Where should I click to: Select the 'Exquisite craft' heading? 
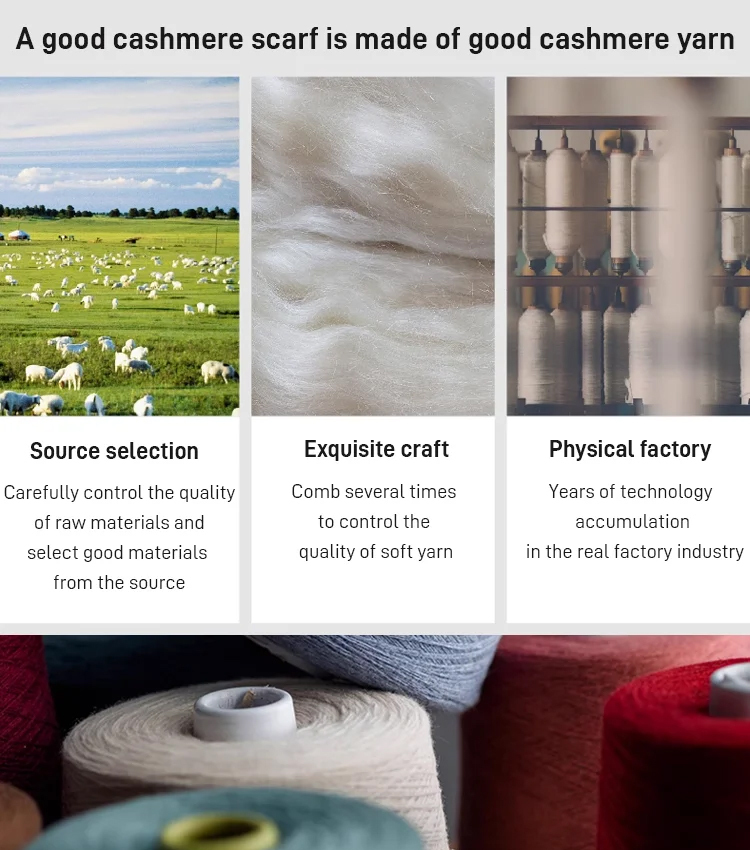pos(376,449)
